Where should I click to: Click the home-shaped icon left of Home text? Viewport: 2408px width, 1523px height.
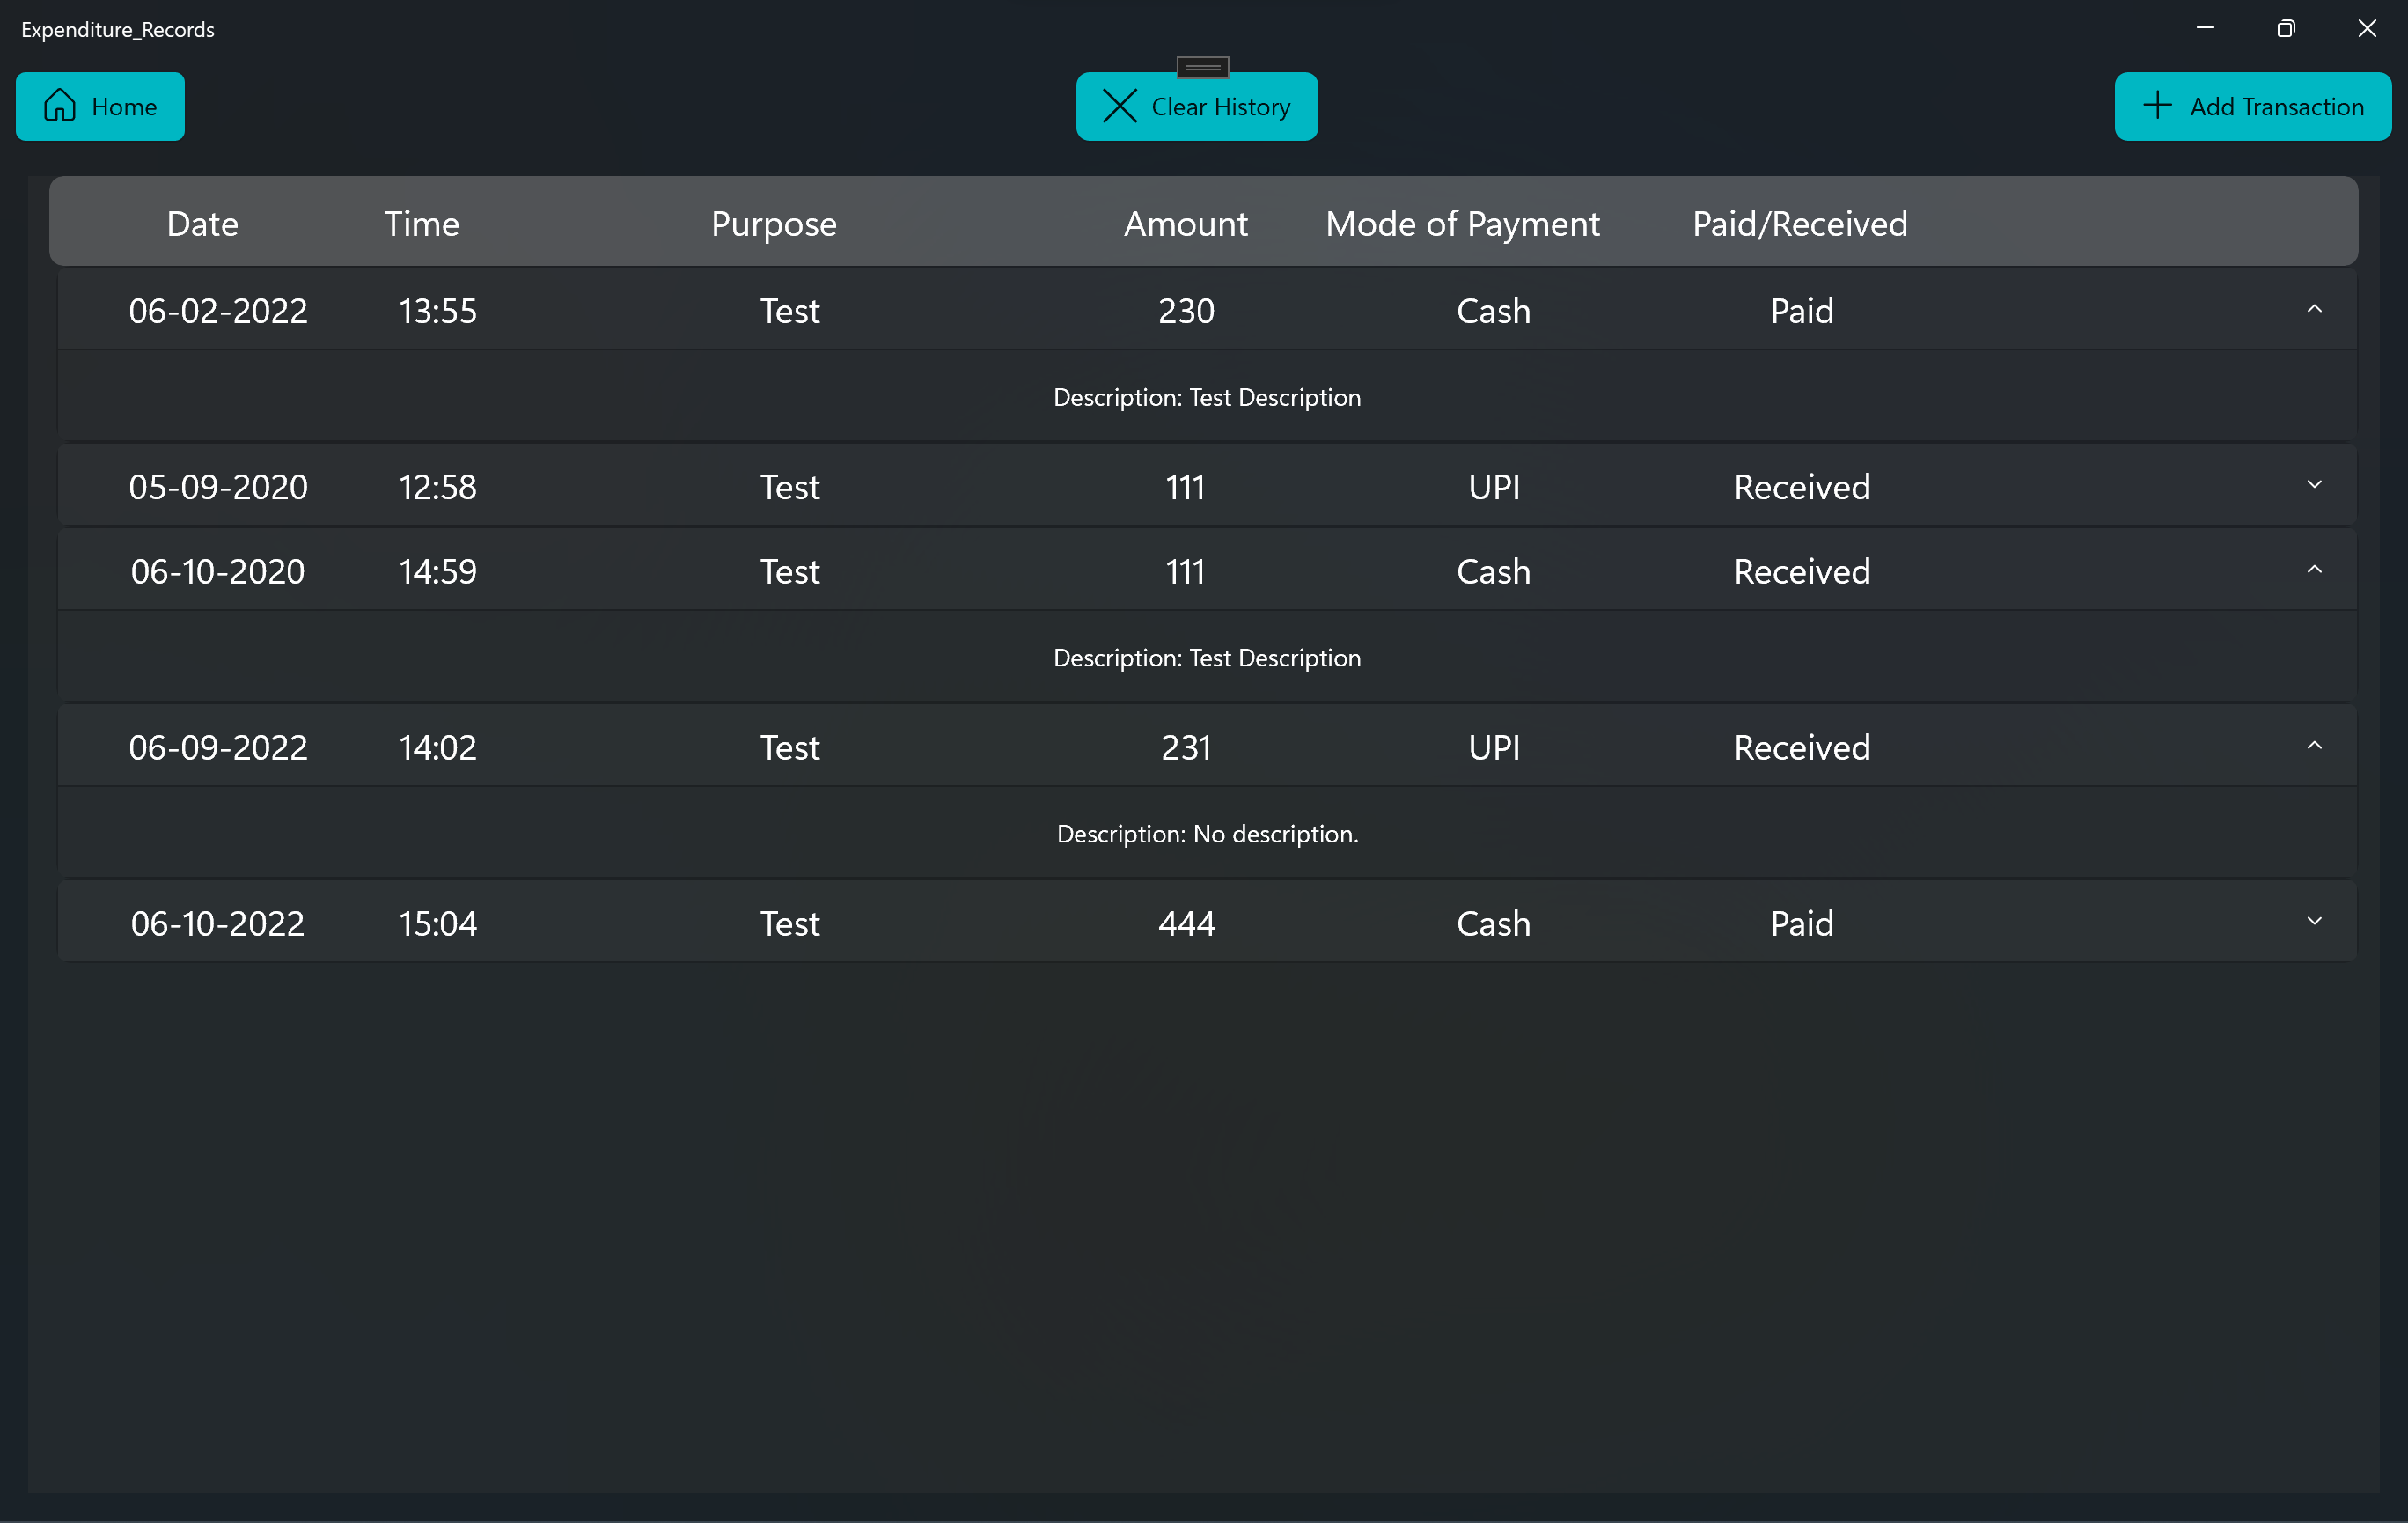point(60,106)
